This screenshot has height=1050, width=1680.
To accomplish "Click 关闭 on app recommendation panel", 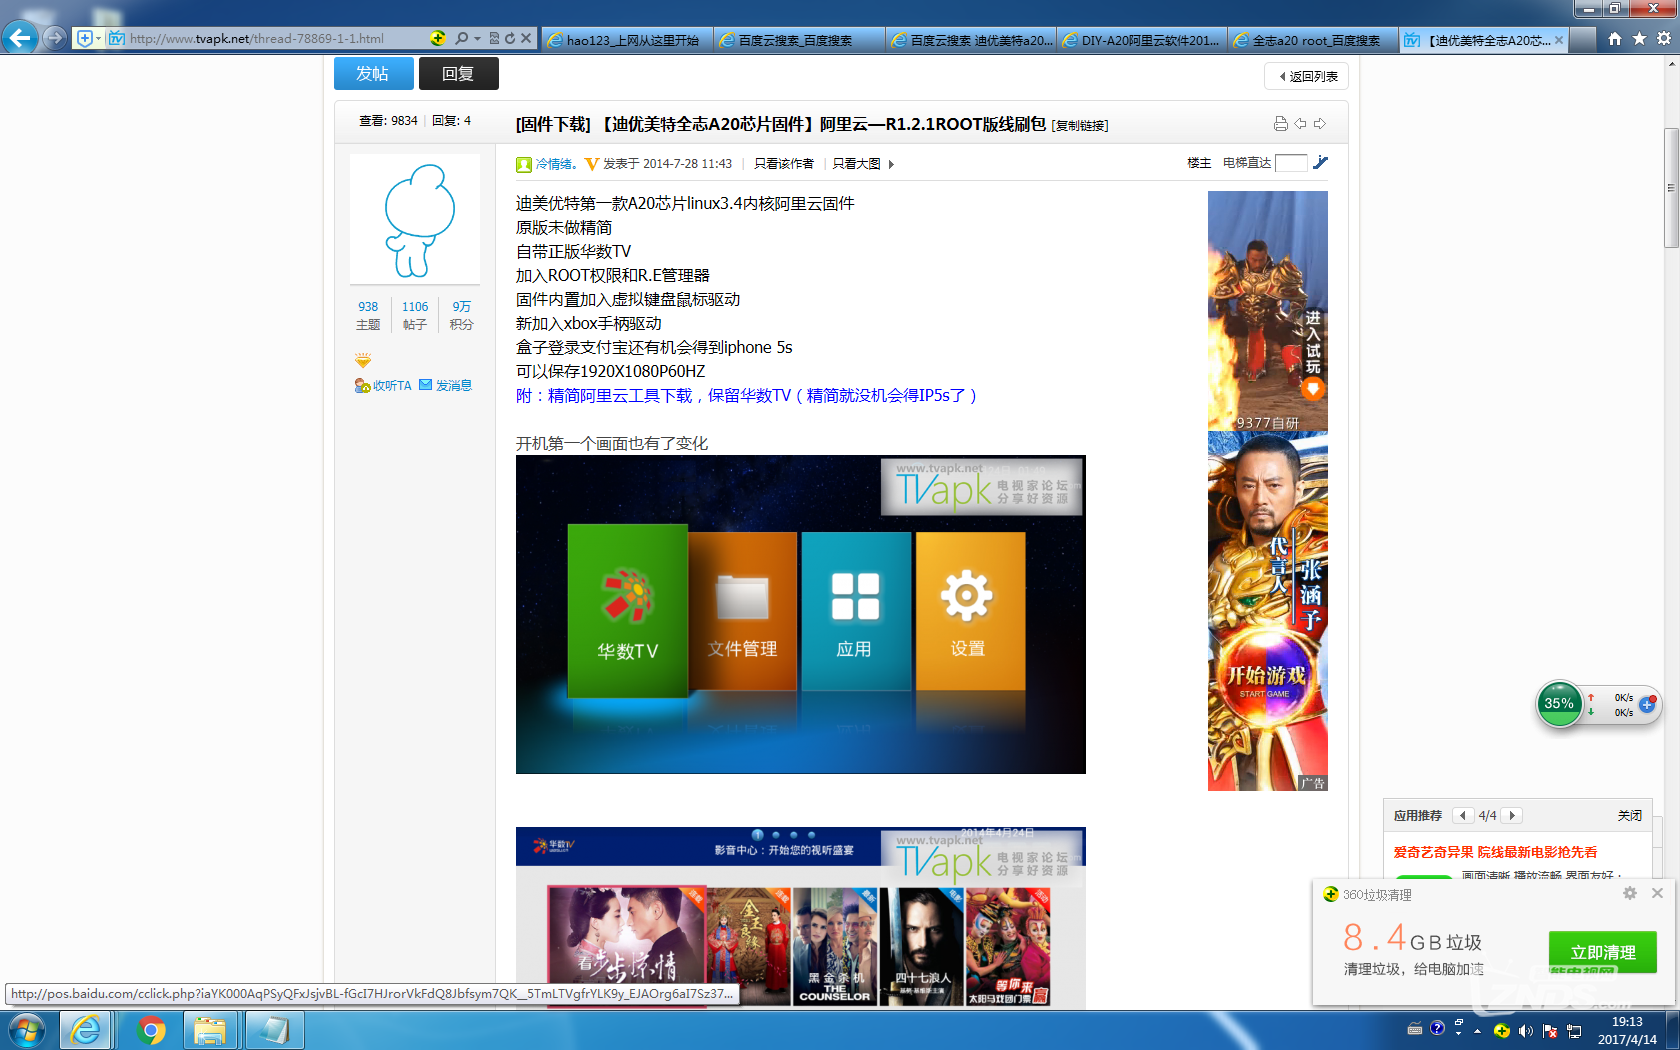I will point(1630,815).
